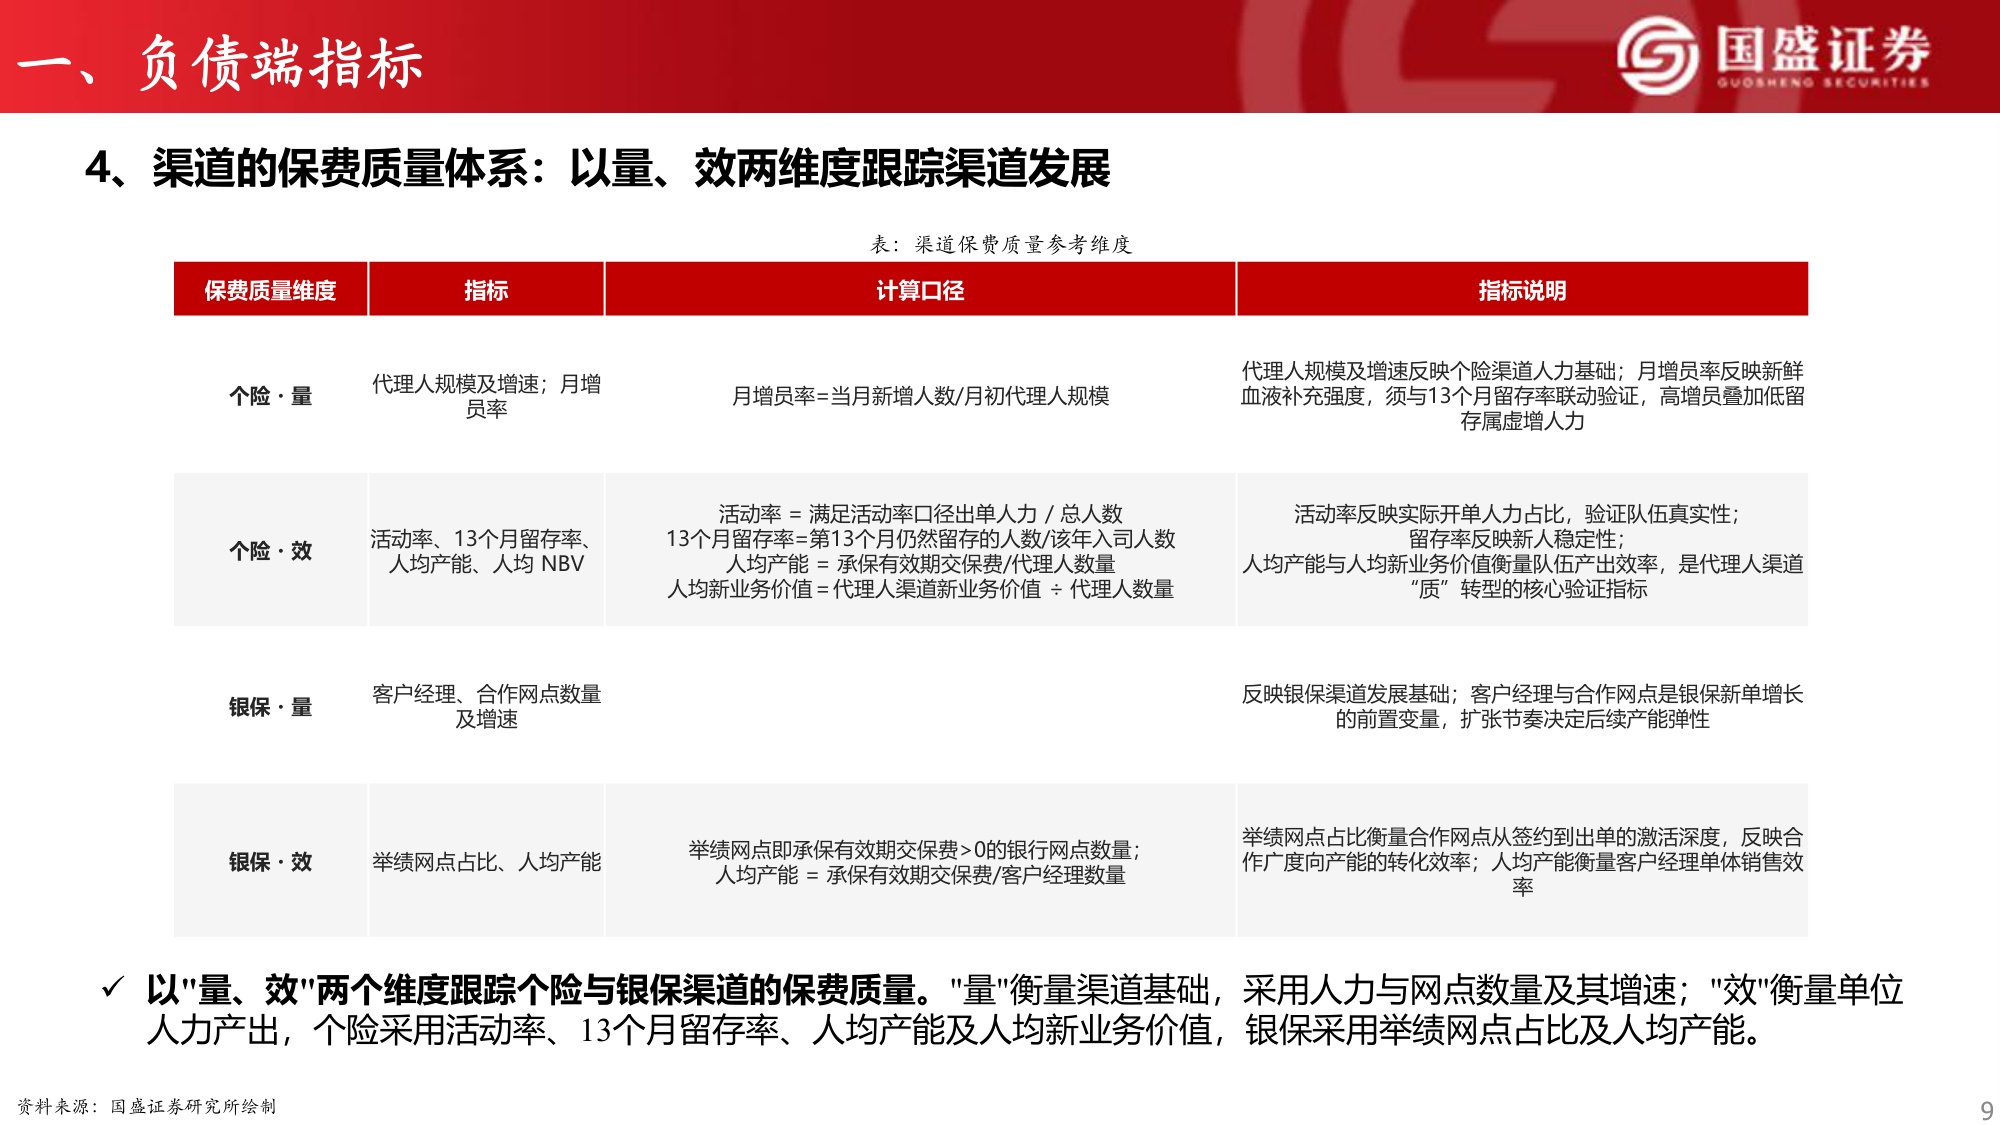Click the 人均新业务价值 formula line
This screenshot has width=2000, height=1125.
920,589
